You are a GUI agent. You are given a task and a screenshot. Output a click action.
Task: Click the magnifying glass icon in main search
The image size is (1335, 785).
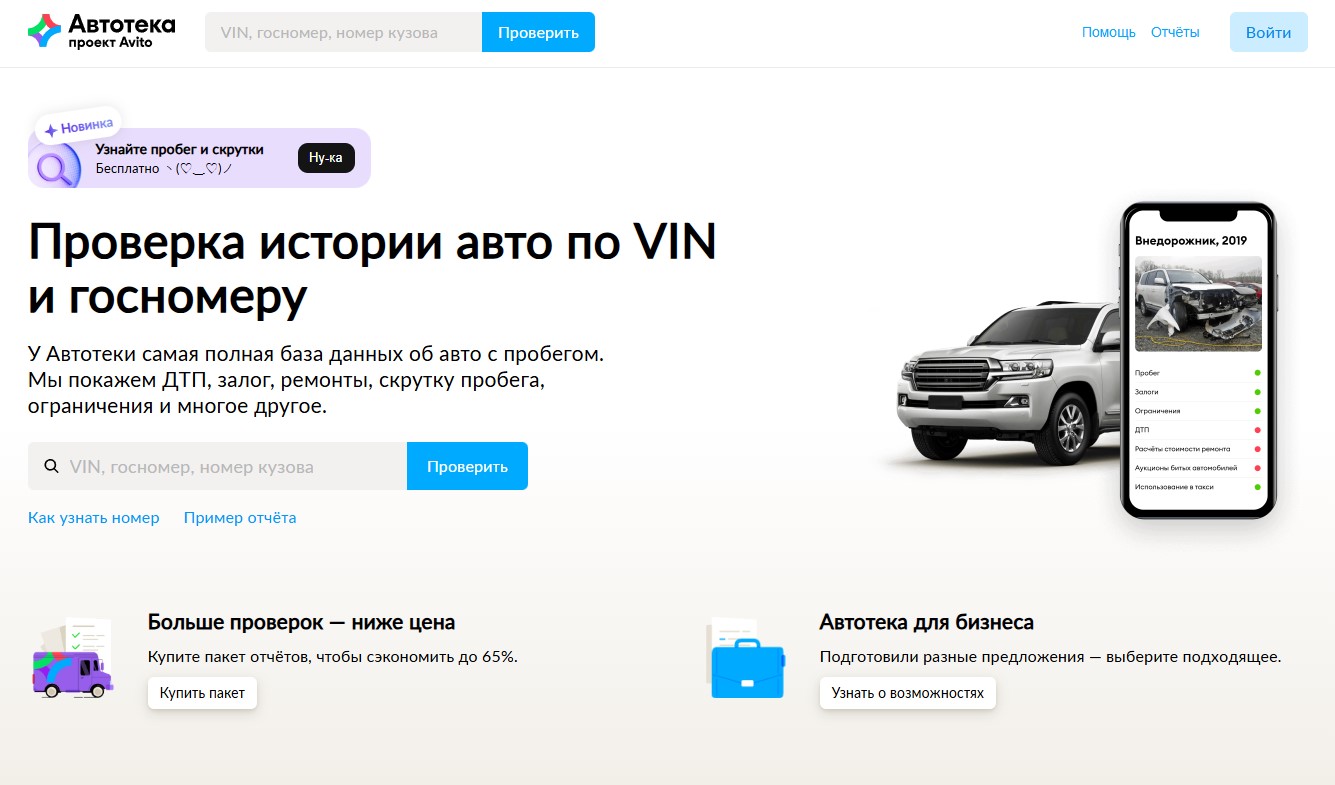(x=51, y=466)
